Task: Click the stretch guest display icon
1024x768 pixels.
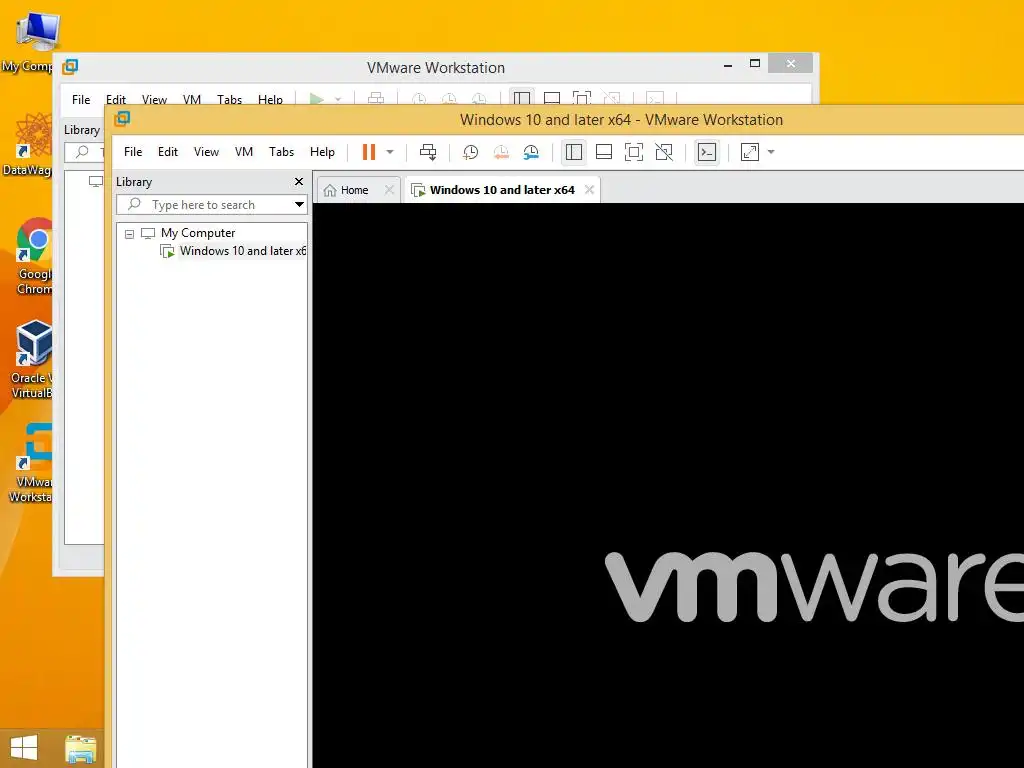Action: pyautogui.click(x=750, y=152)
